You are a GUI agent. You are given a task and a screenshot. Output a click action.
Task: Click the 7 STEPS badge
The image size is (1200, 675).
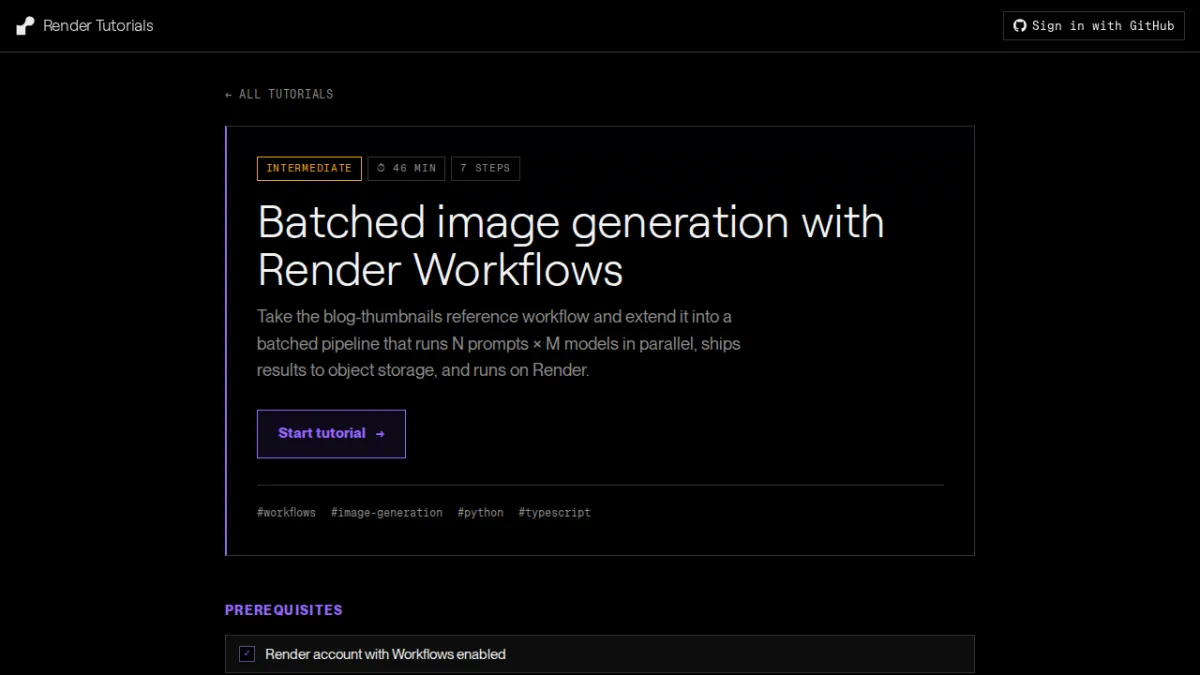point(485,168)
